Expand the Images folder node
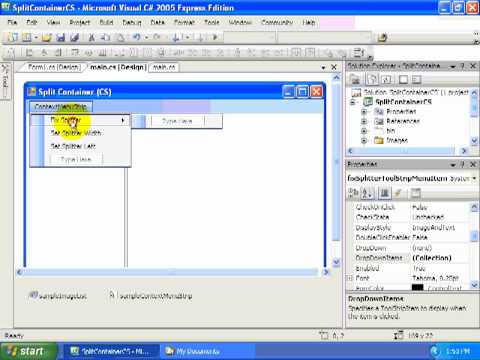The image size is (480, 360). coord(364,140)
